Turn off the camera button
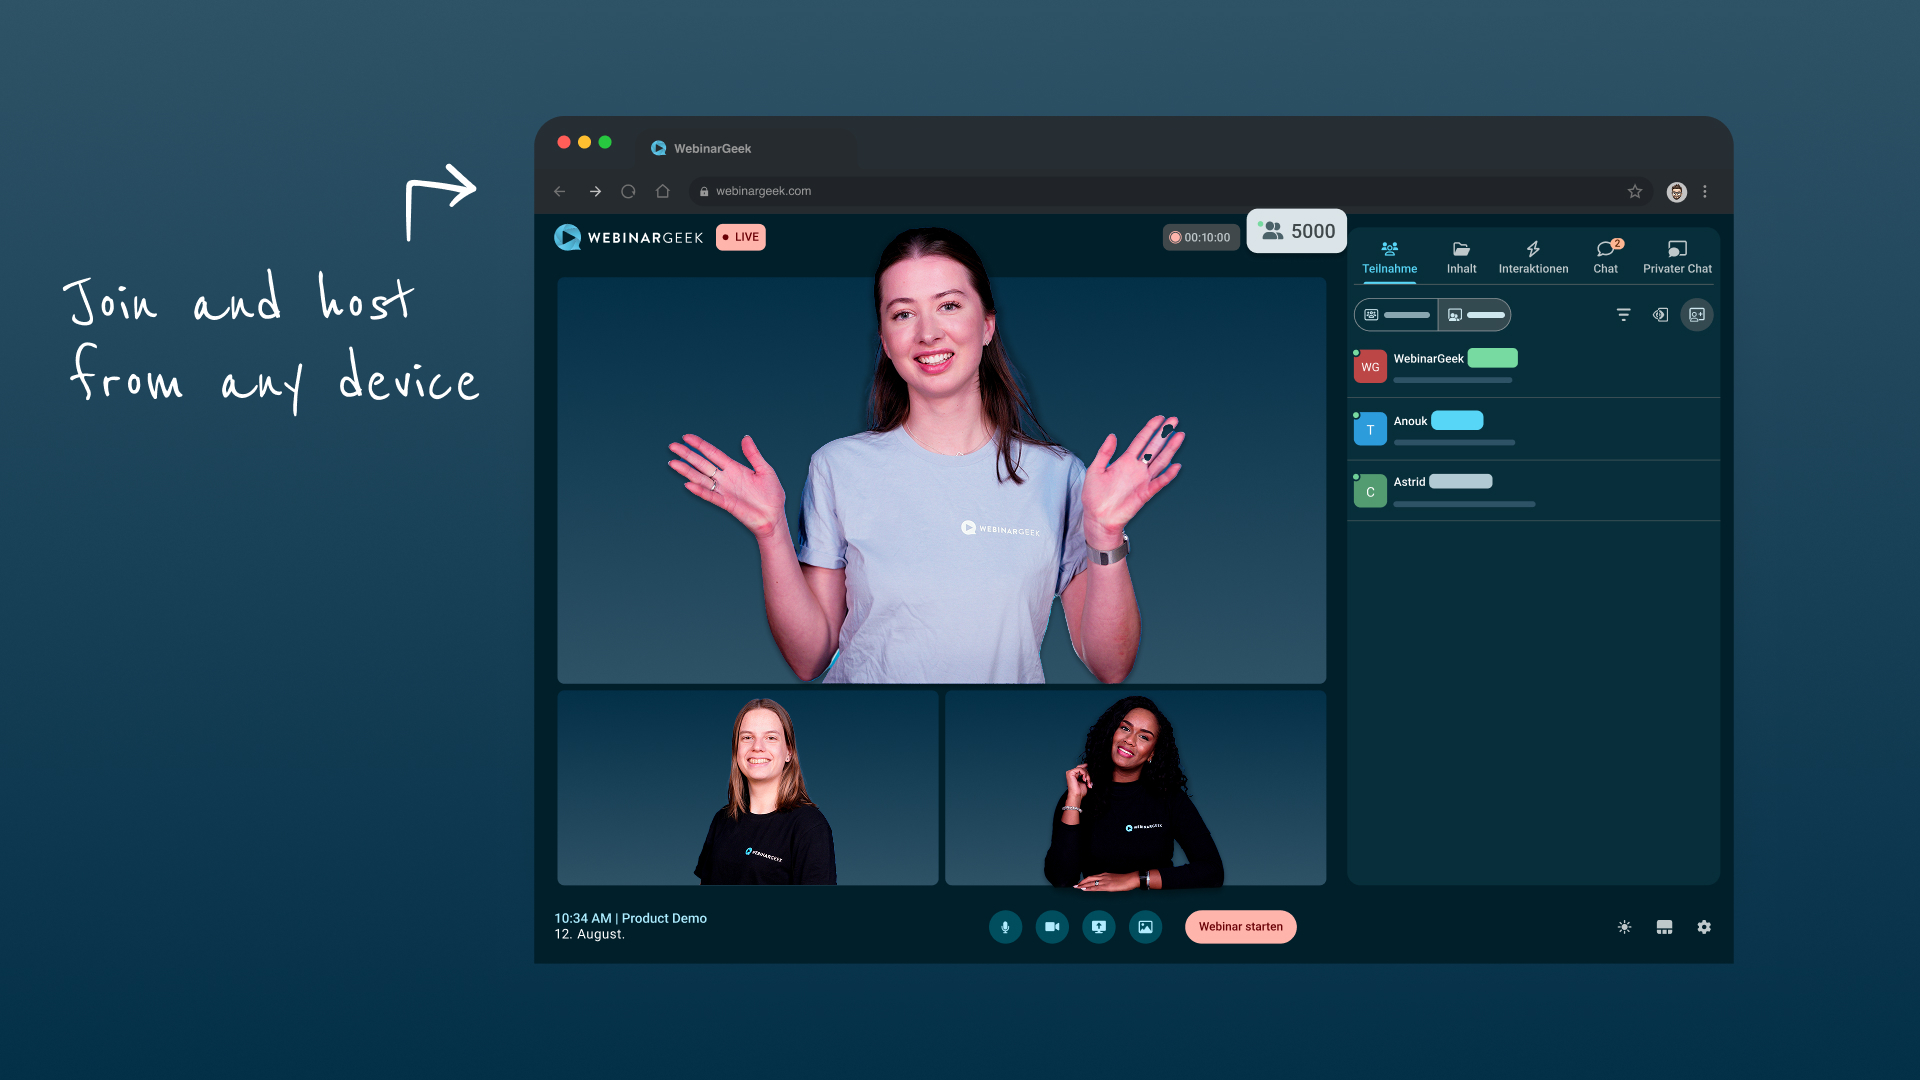Viewport: 1920px width, 1080px height. [1052, 927]
